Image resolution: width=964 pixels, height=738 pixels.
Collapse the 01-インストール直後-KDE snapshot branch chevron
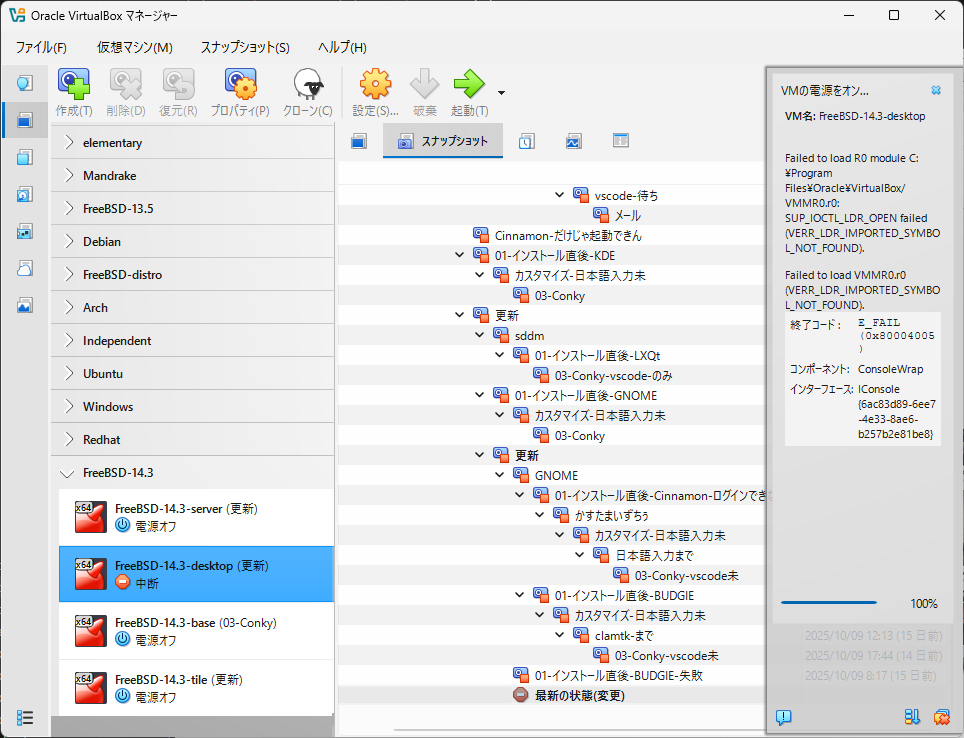[x=459, y=255]
